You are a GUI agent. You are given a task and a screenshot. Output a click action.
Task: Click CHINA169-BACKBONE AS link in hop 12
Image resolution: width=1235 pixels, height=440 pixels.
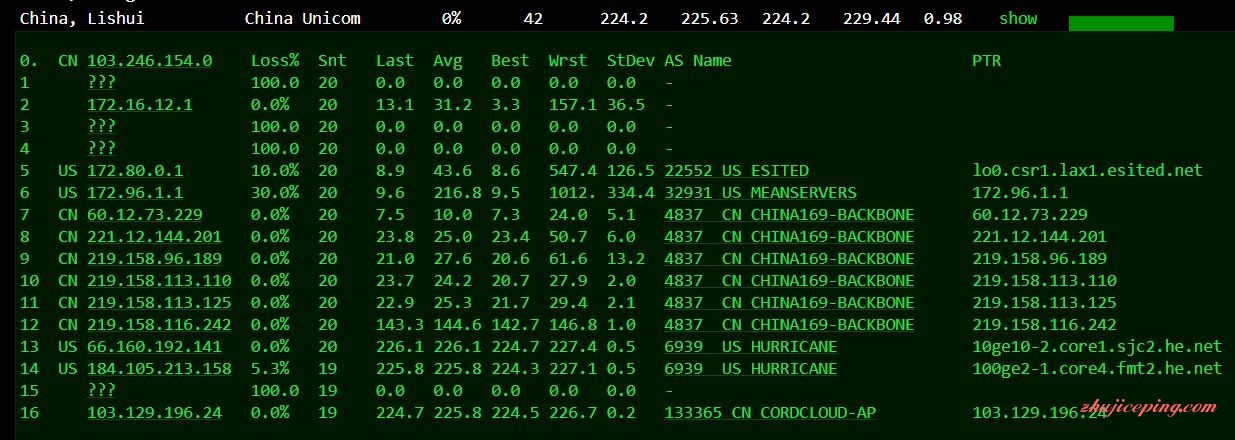[789, 325]
